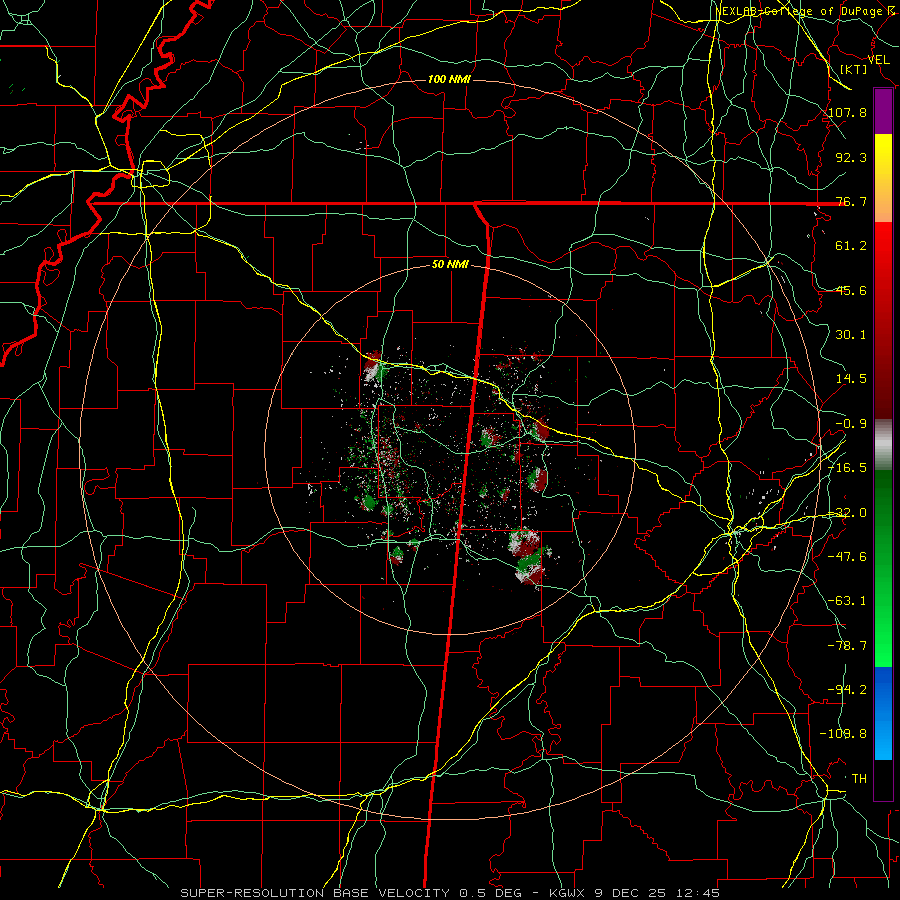Viewport: 900px width, 900px height.
Task: Click the TH legend label
Action: (x=859, y=779)
